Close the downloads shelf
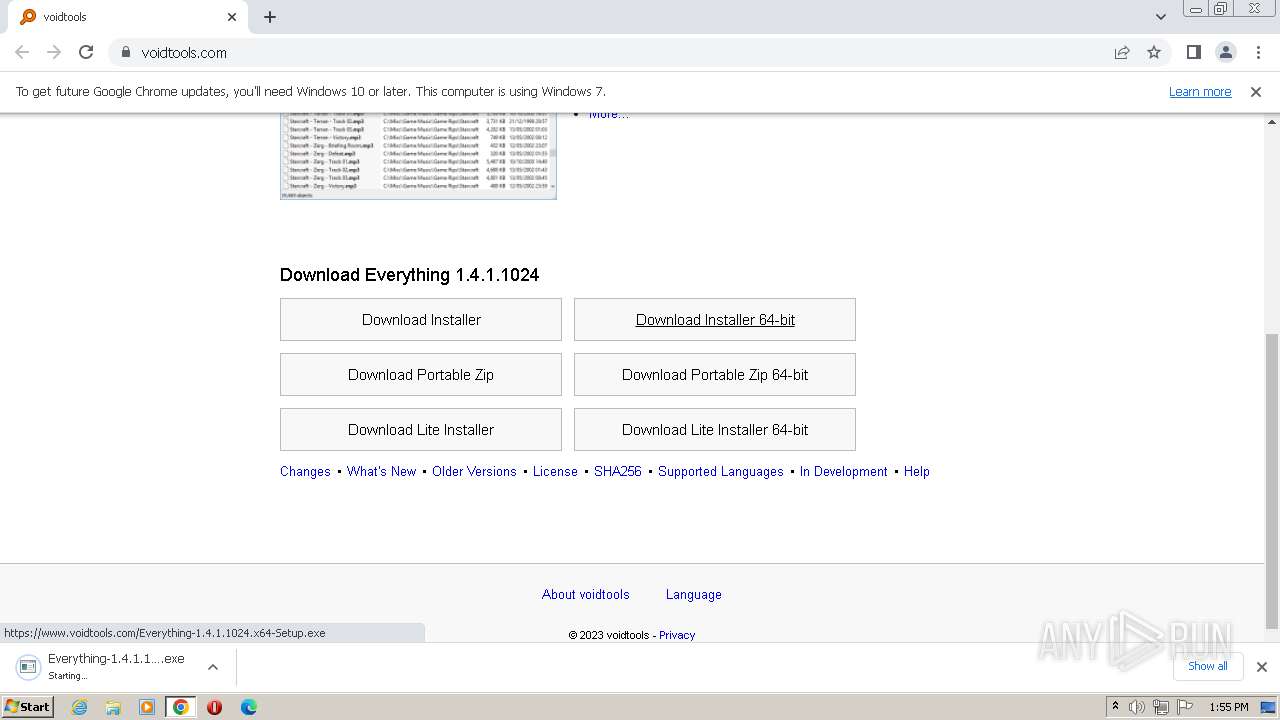Viewport: 1280px width, 720px height. 1261,667
